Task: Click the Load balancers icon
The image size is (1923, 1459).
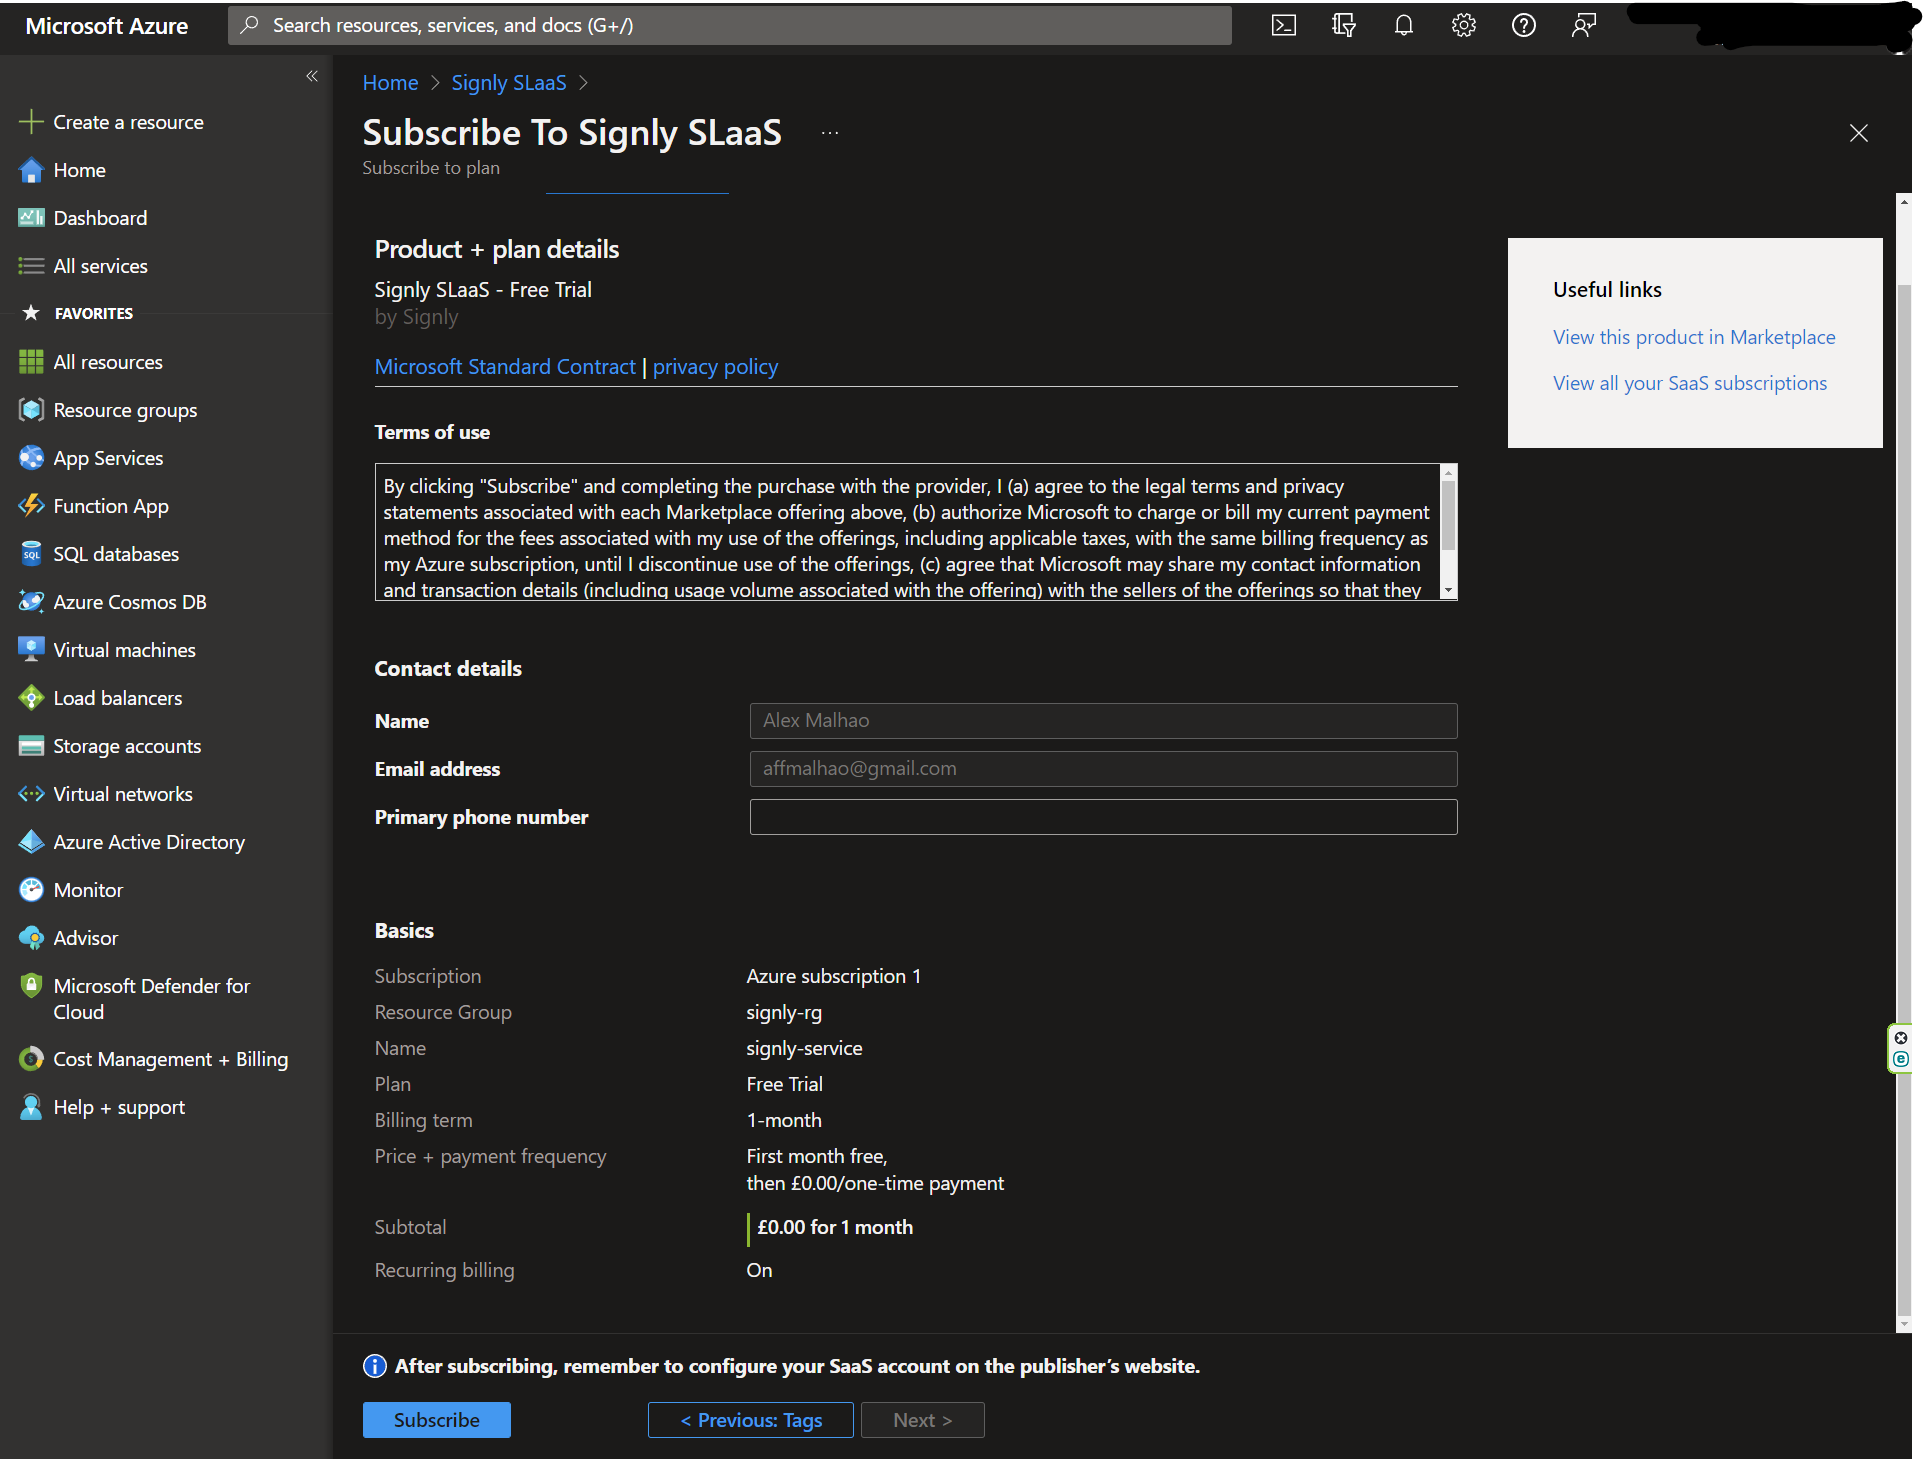Action: [x=31, y=698]
